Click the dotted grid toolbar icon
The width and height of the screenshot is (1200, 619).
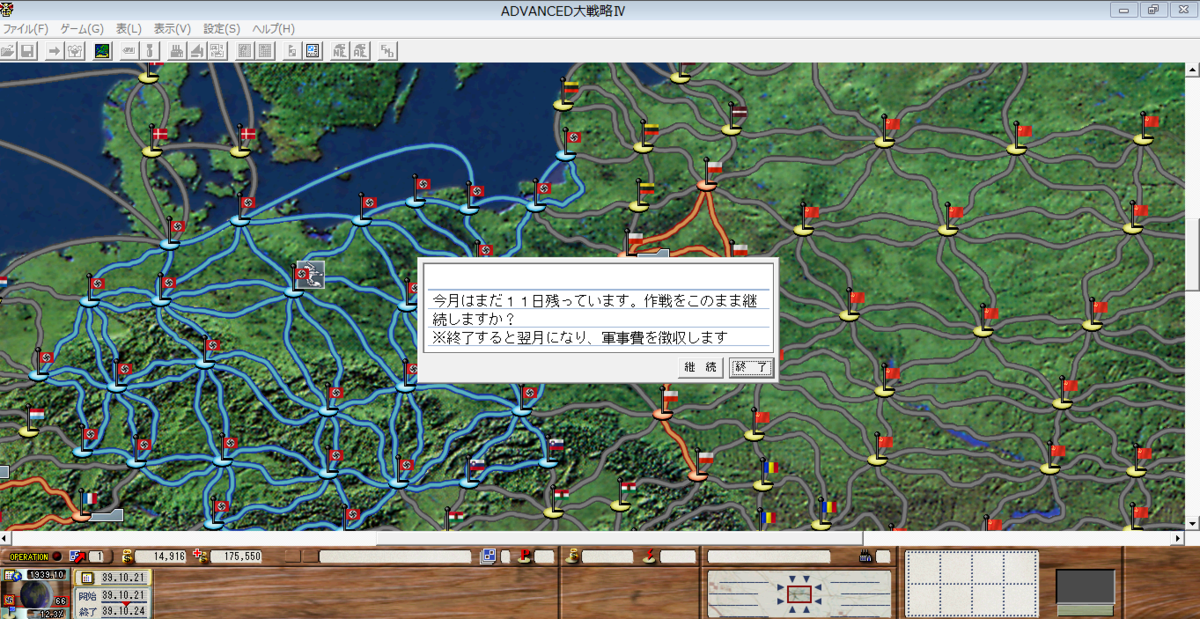pos(217,50)
